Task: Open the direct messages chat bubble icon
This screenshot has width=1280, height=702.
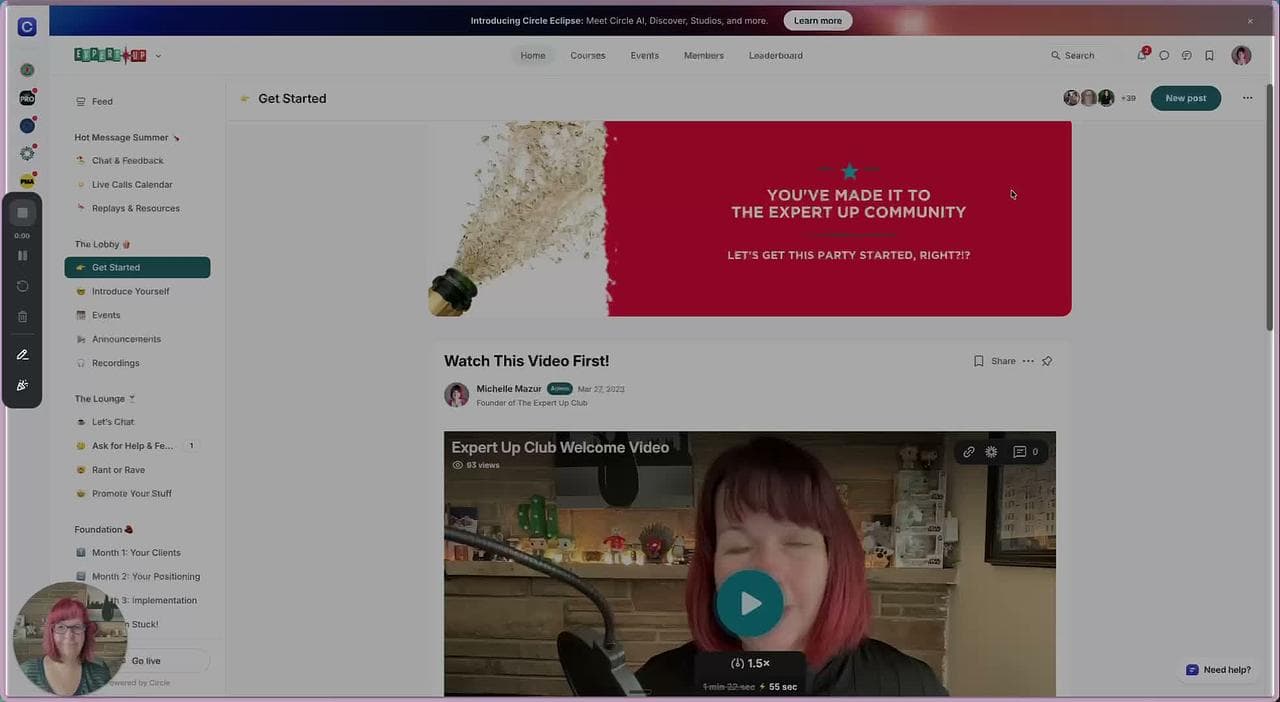Action: click(1164, 56)
